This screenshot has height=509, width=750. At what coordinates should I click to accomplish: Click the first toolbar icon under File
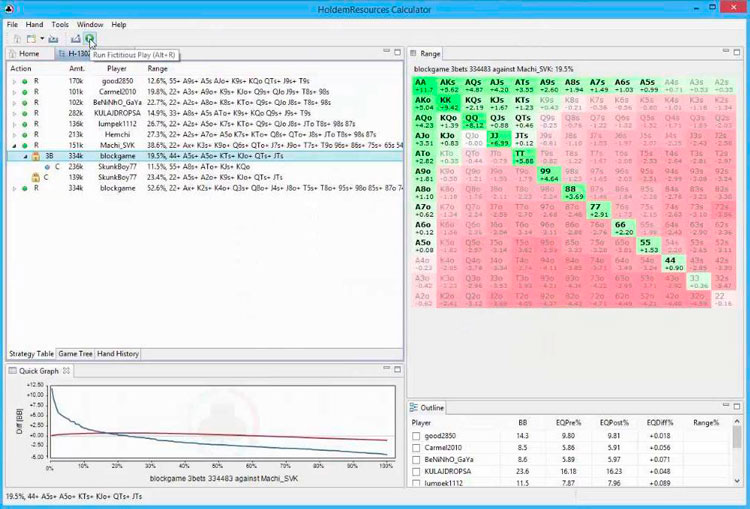17,38
